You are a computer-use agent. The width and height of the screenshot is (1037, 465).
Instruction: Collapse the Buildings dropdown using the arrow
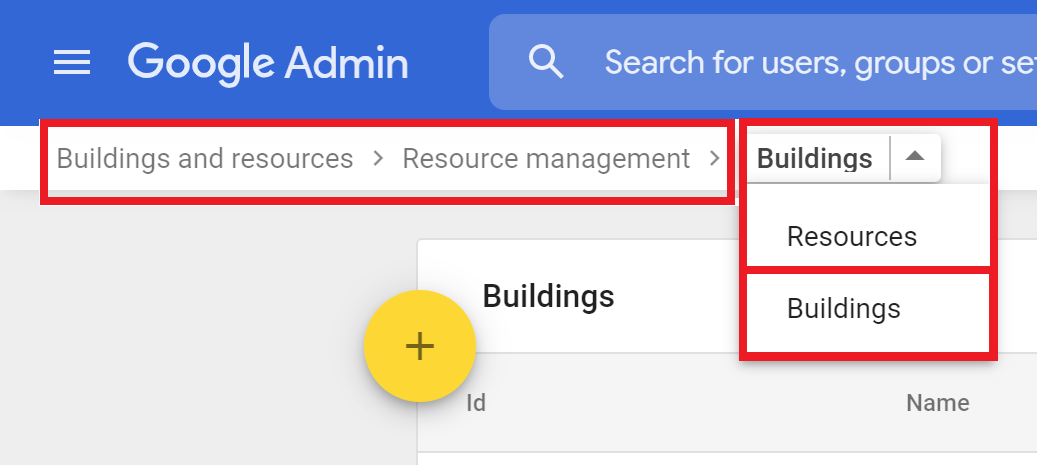[915, 158]
